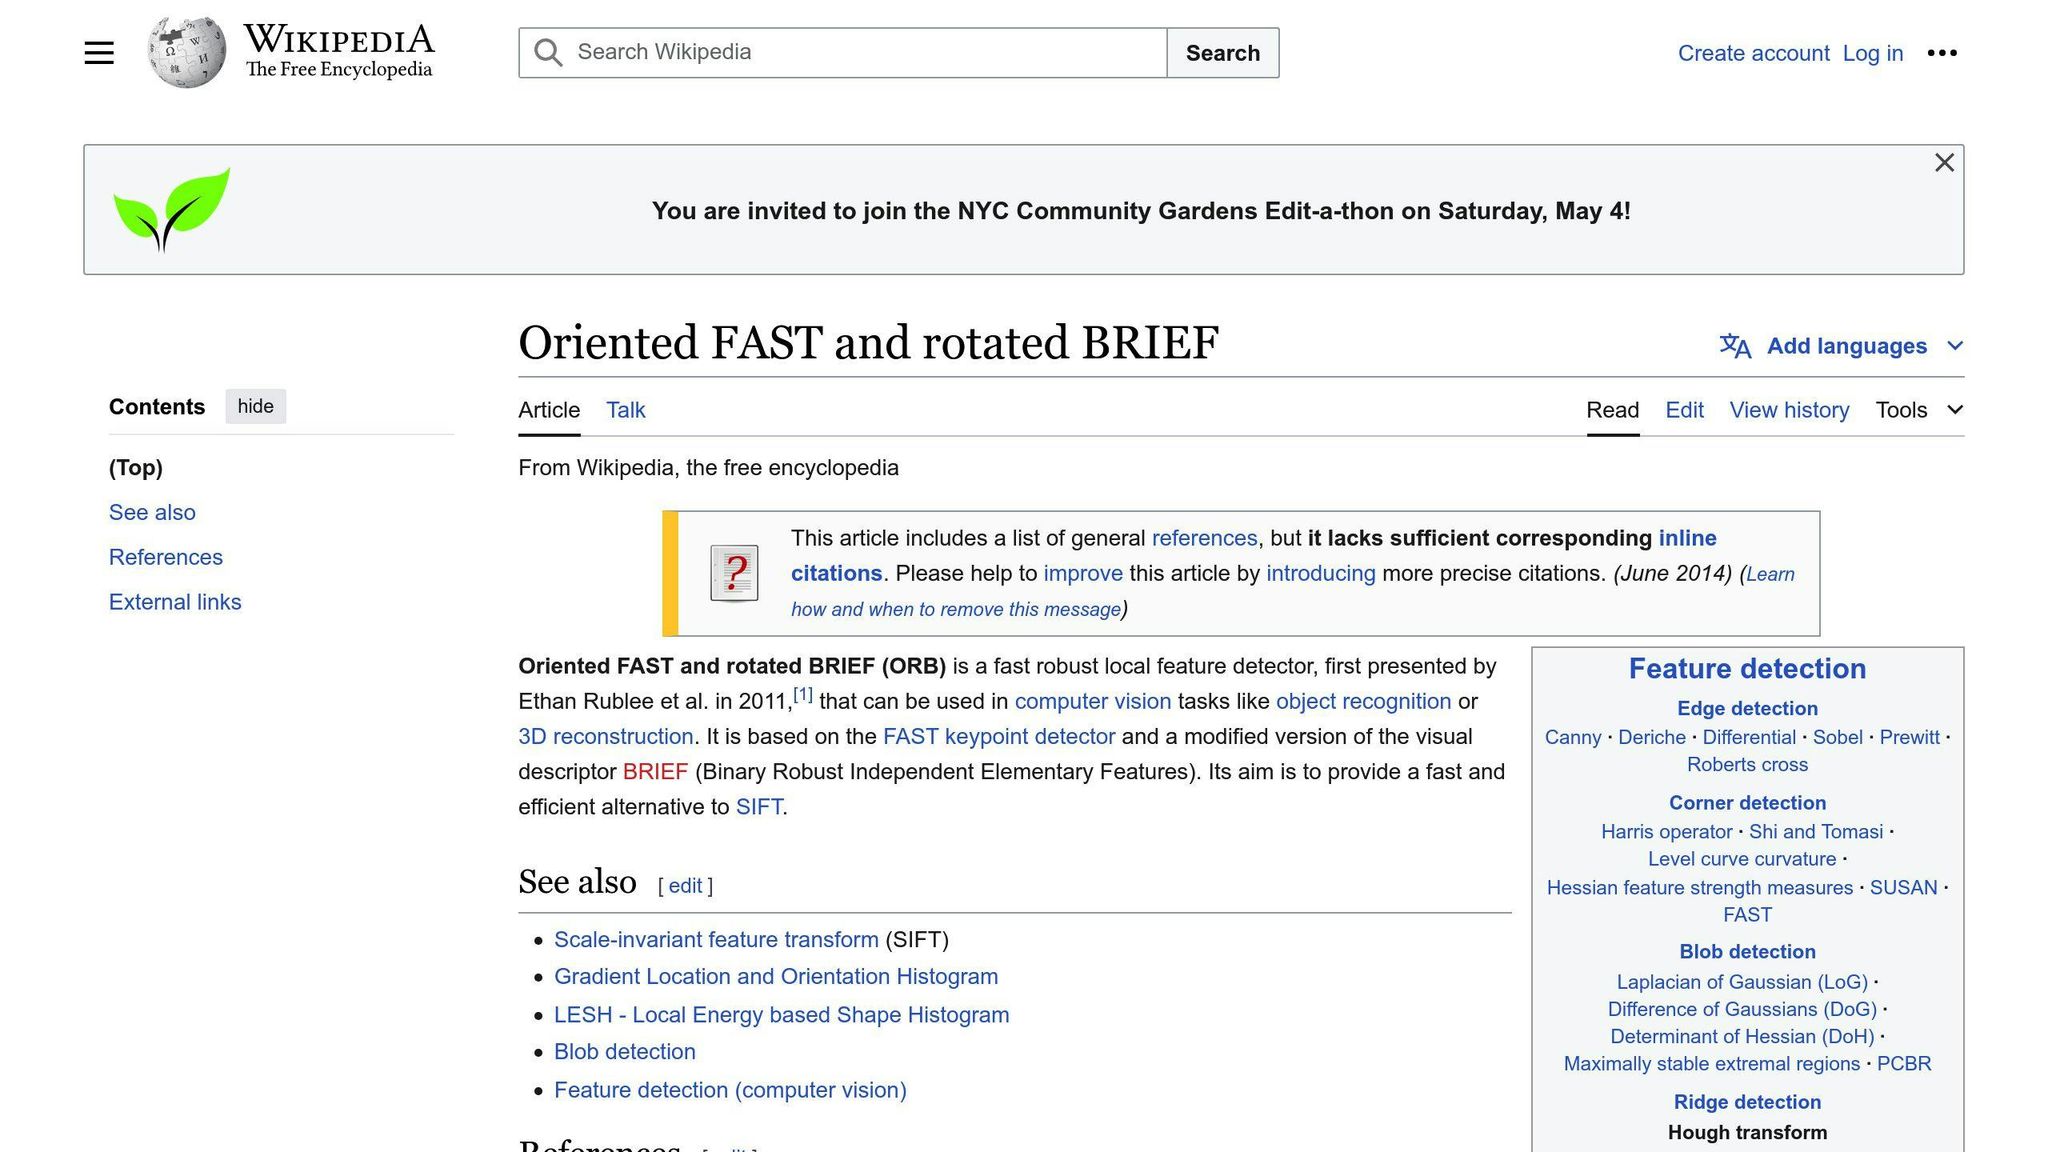Viewport: 2048px width, 1152px height.
Task: Click the Create account link
Action: (x=1753, y=53)
